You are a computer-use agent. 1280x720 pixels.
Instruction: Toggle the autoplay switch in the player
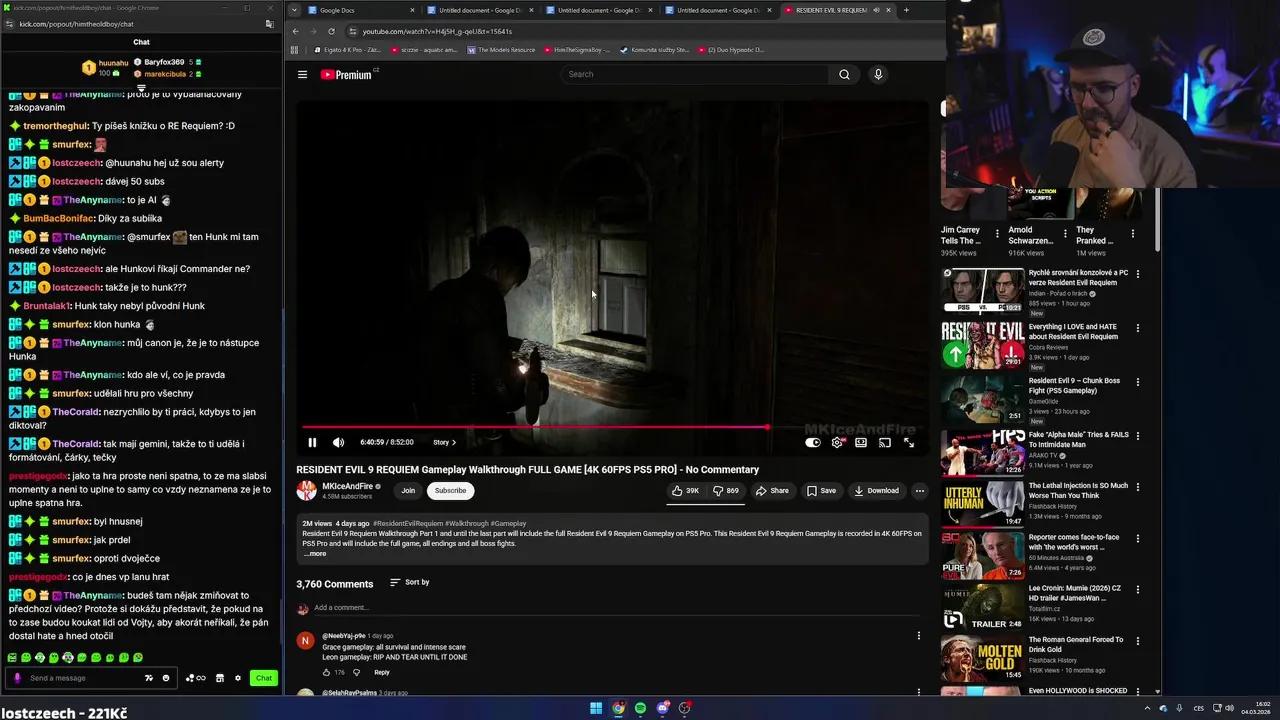(x=813, y=442)
